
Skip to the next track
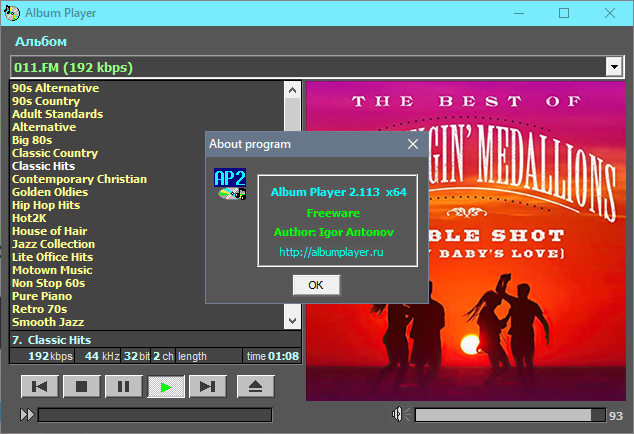click(x=208, y=387)
